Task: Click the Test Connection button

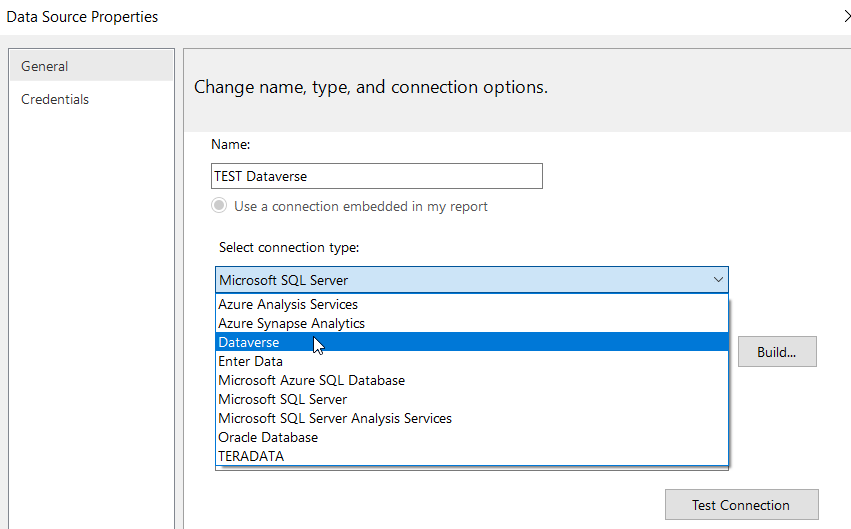Action: (741, 505)
